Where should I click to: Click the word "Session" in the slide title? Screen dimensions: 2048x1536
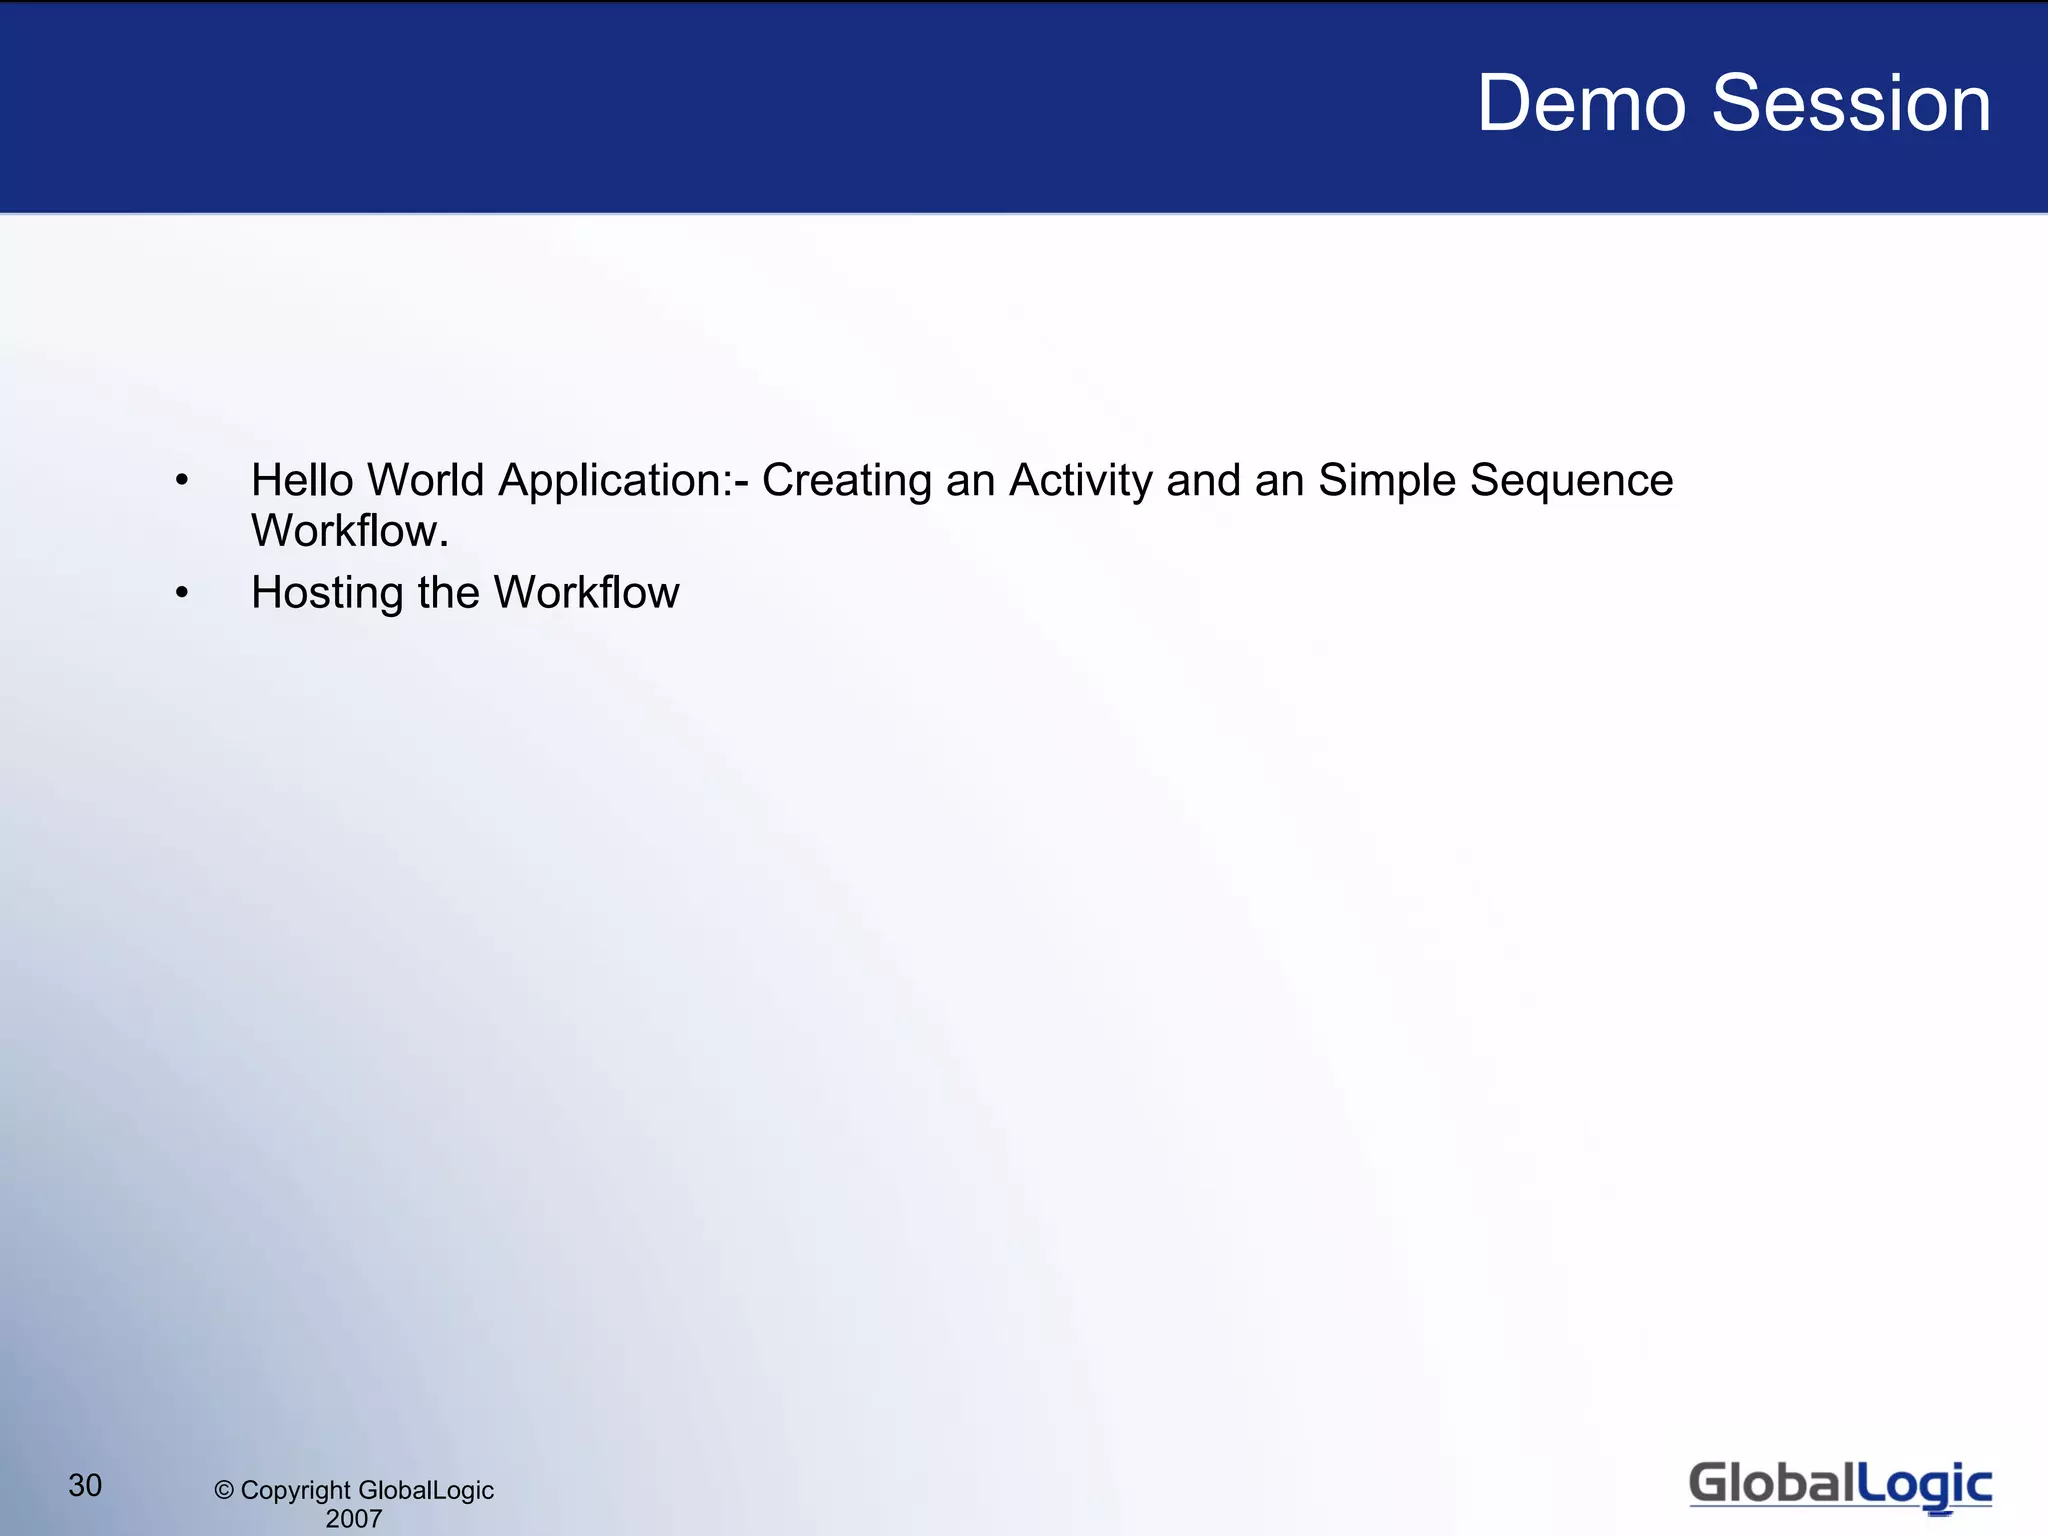1851,103
